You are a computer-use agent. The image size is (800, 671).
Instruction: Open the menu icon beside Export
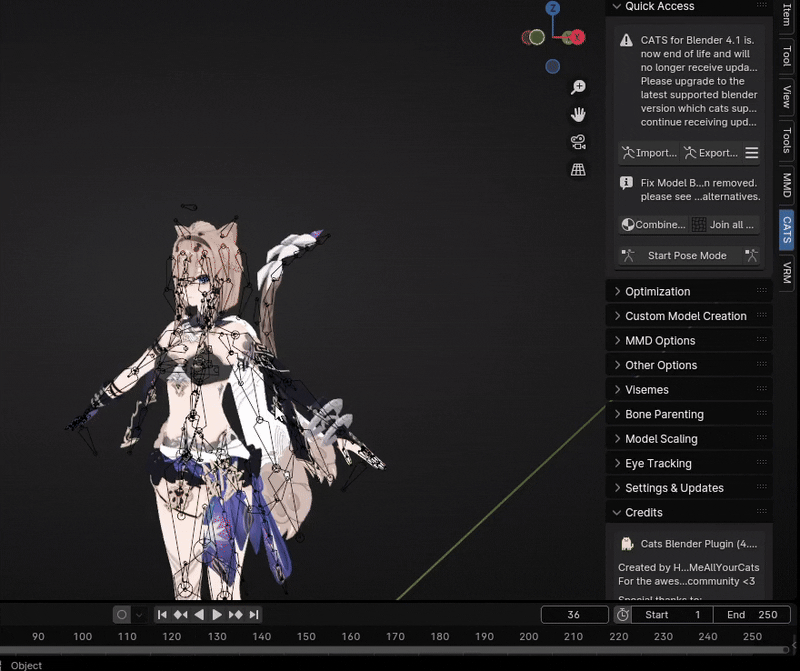(752, 153)
